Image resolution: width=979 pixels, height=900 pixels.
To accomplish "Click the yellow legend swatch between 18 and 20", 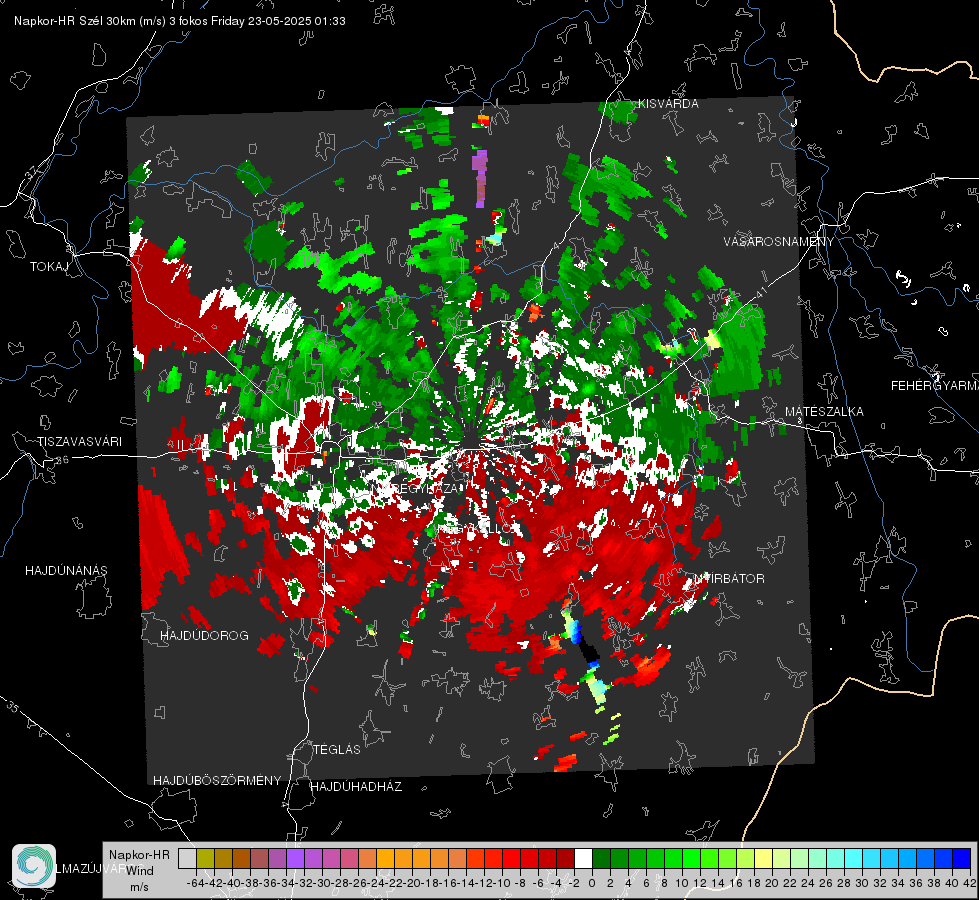I will tap(764, 858).
